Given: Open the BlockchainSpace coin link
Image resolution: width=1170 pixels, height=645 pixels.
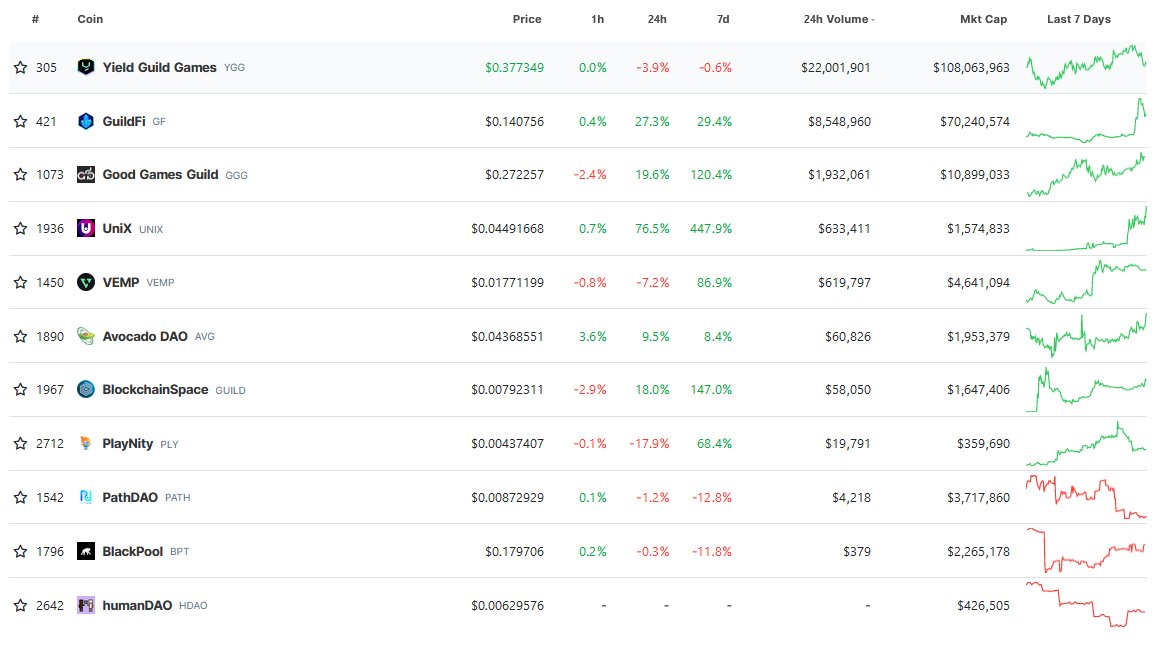Looking at the screenshot, I should (155, 390).
